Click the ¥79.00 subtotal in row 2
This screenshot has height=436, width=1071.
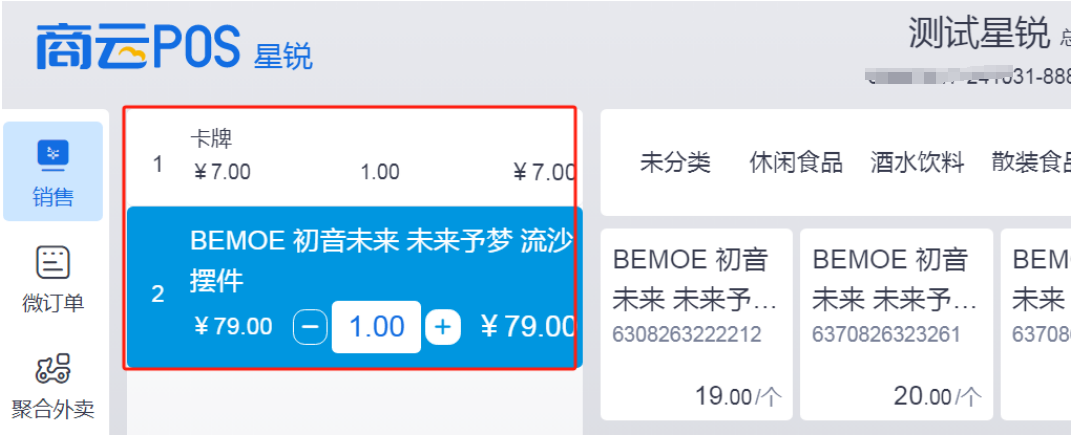click(x=526, y=327)
